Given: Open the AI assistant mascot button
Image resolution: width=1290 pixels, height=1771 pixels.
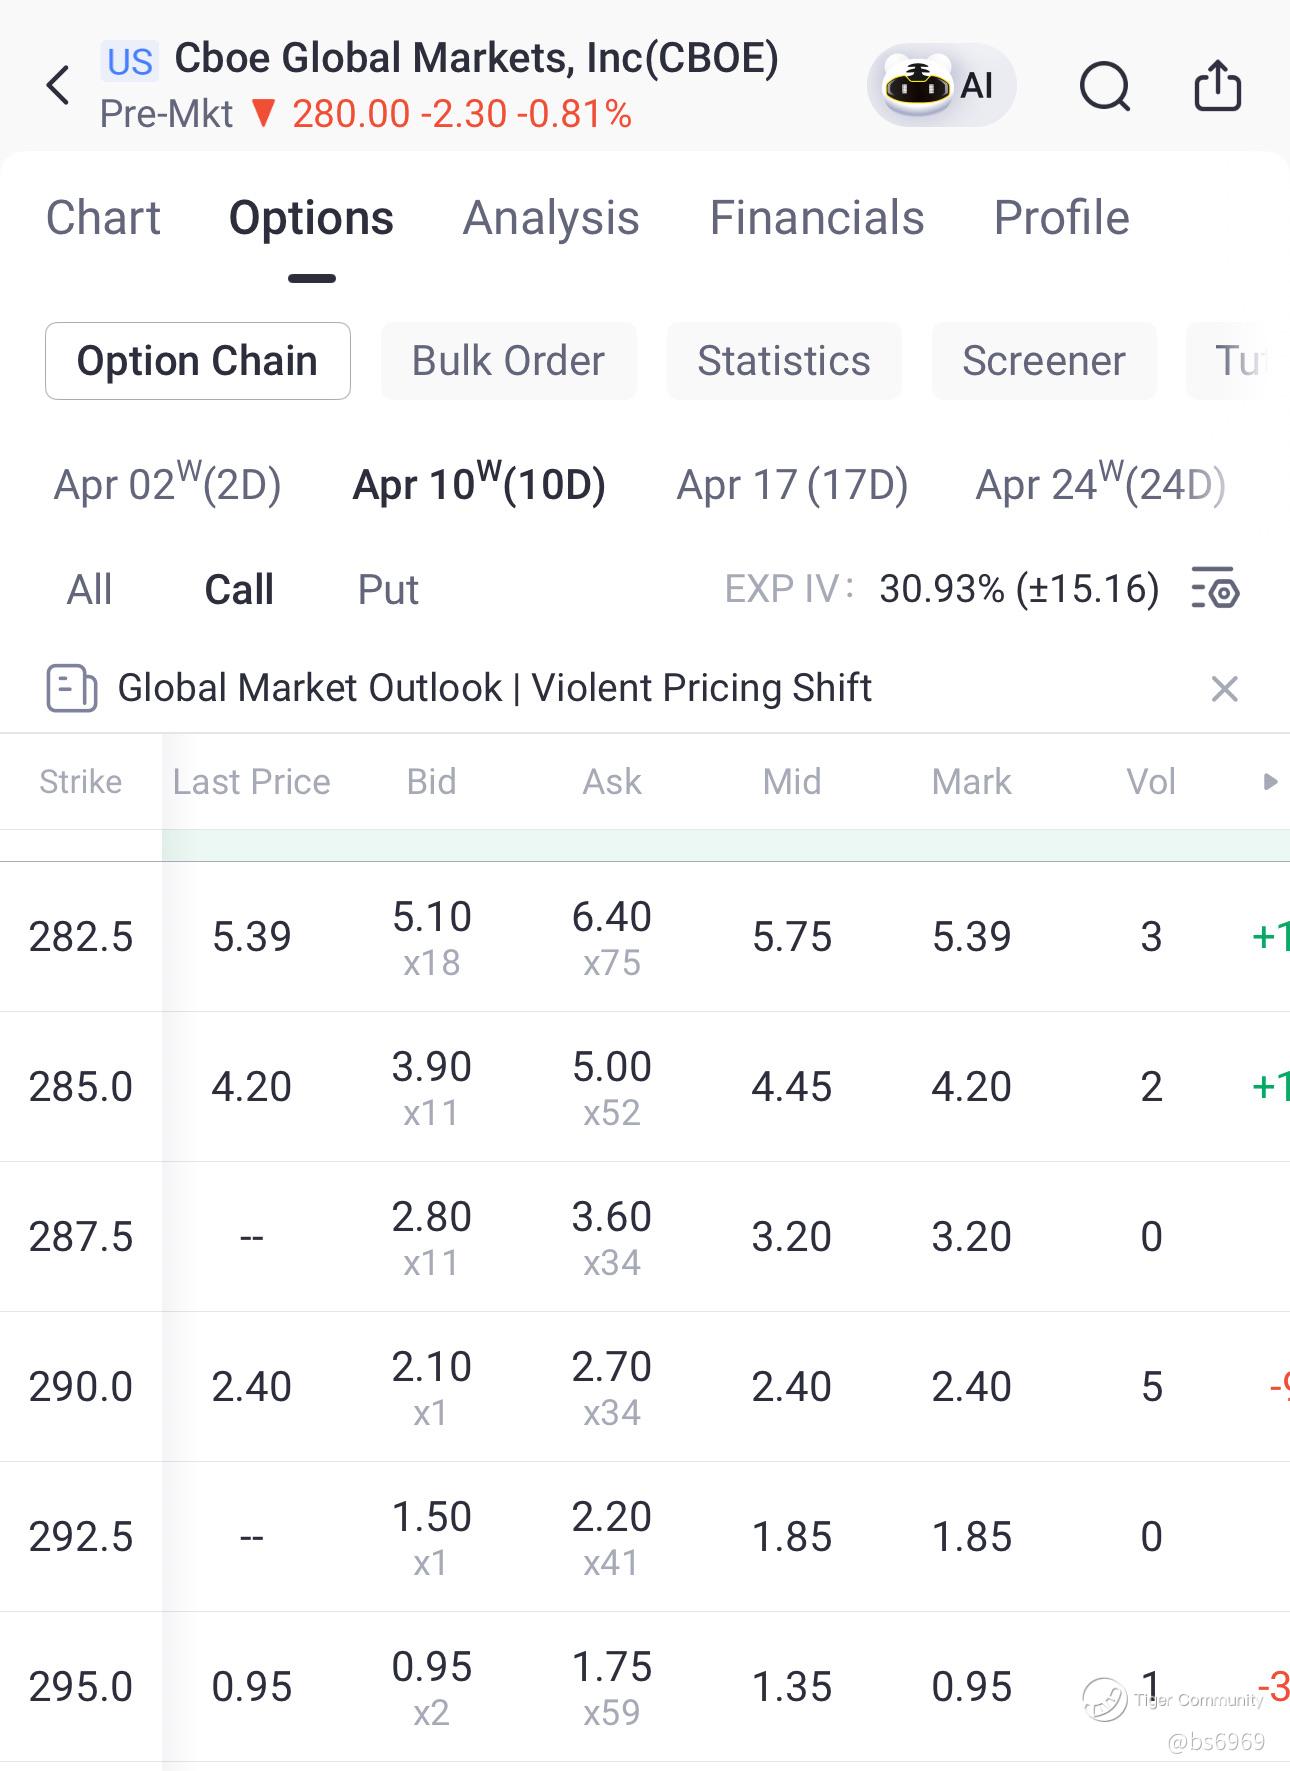Looking at the screenshot, I should click(x=941, y=86).
